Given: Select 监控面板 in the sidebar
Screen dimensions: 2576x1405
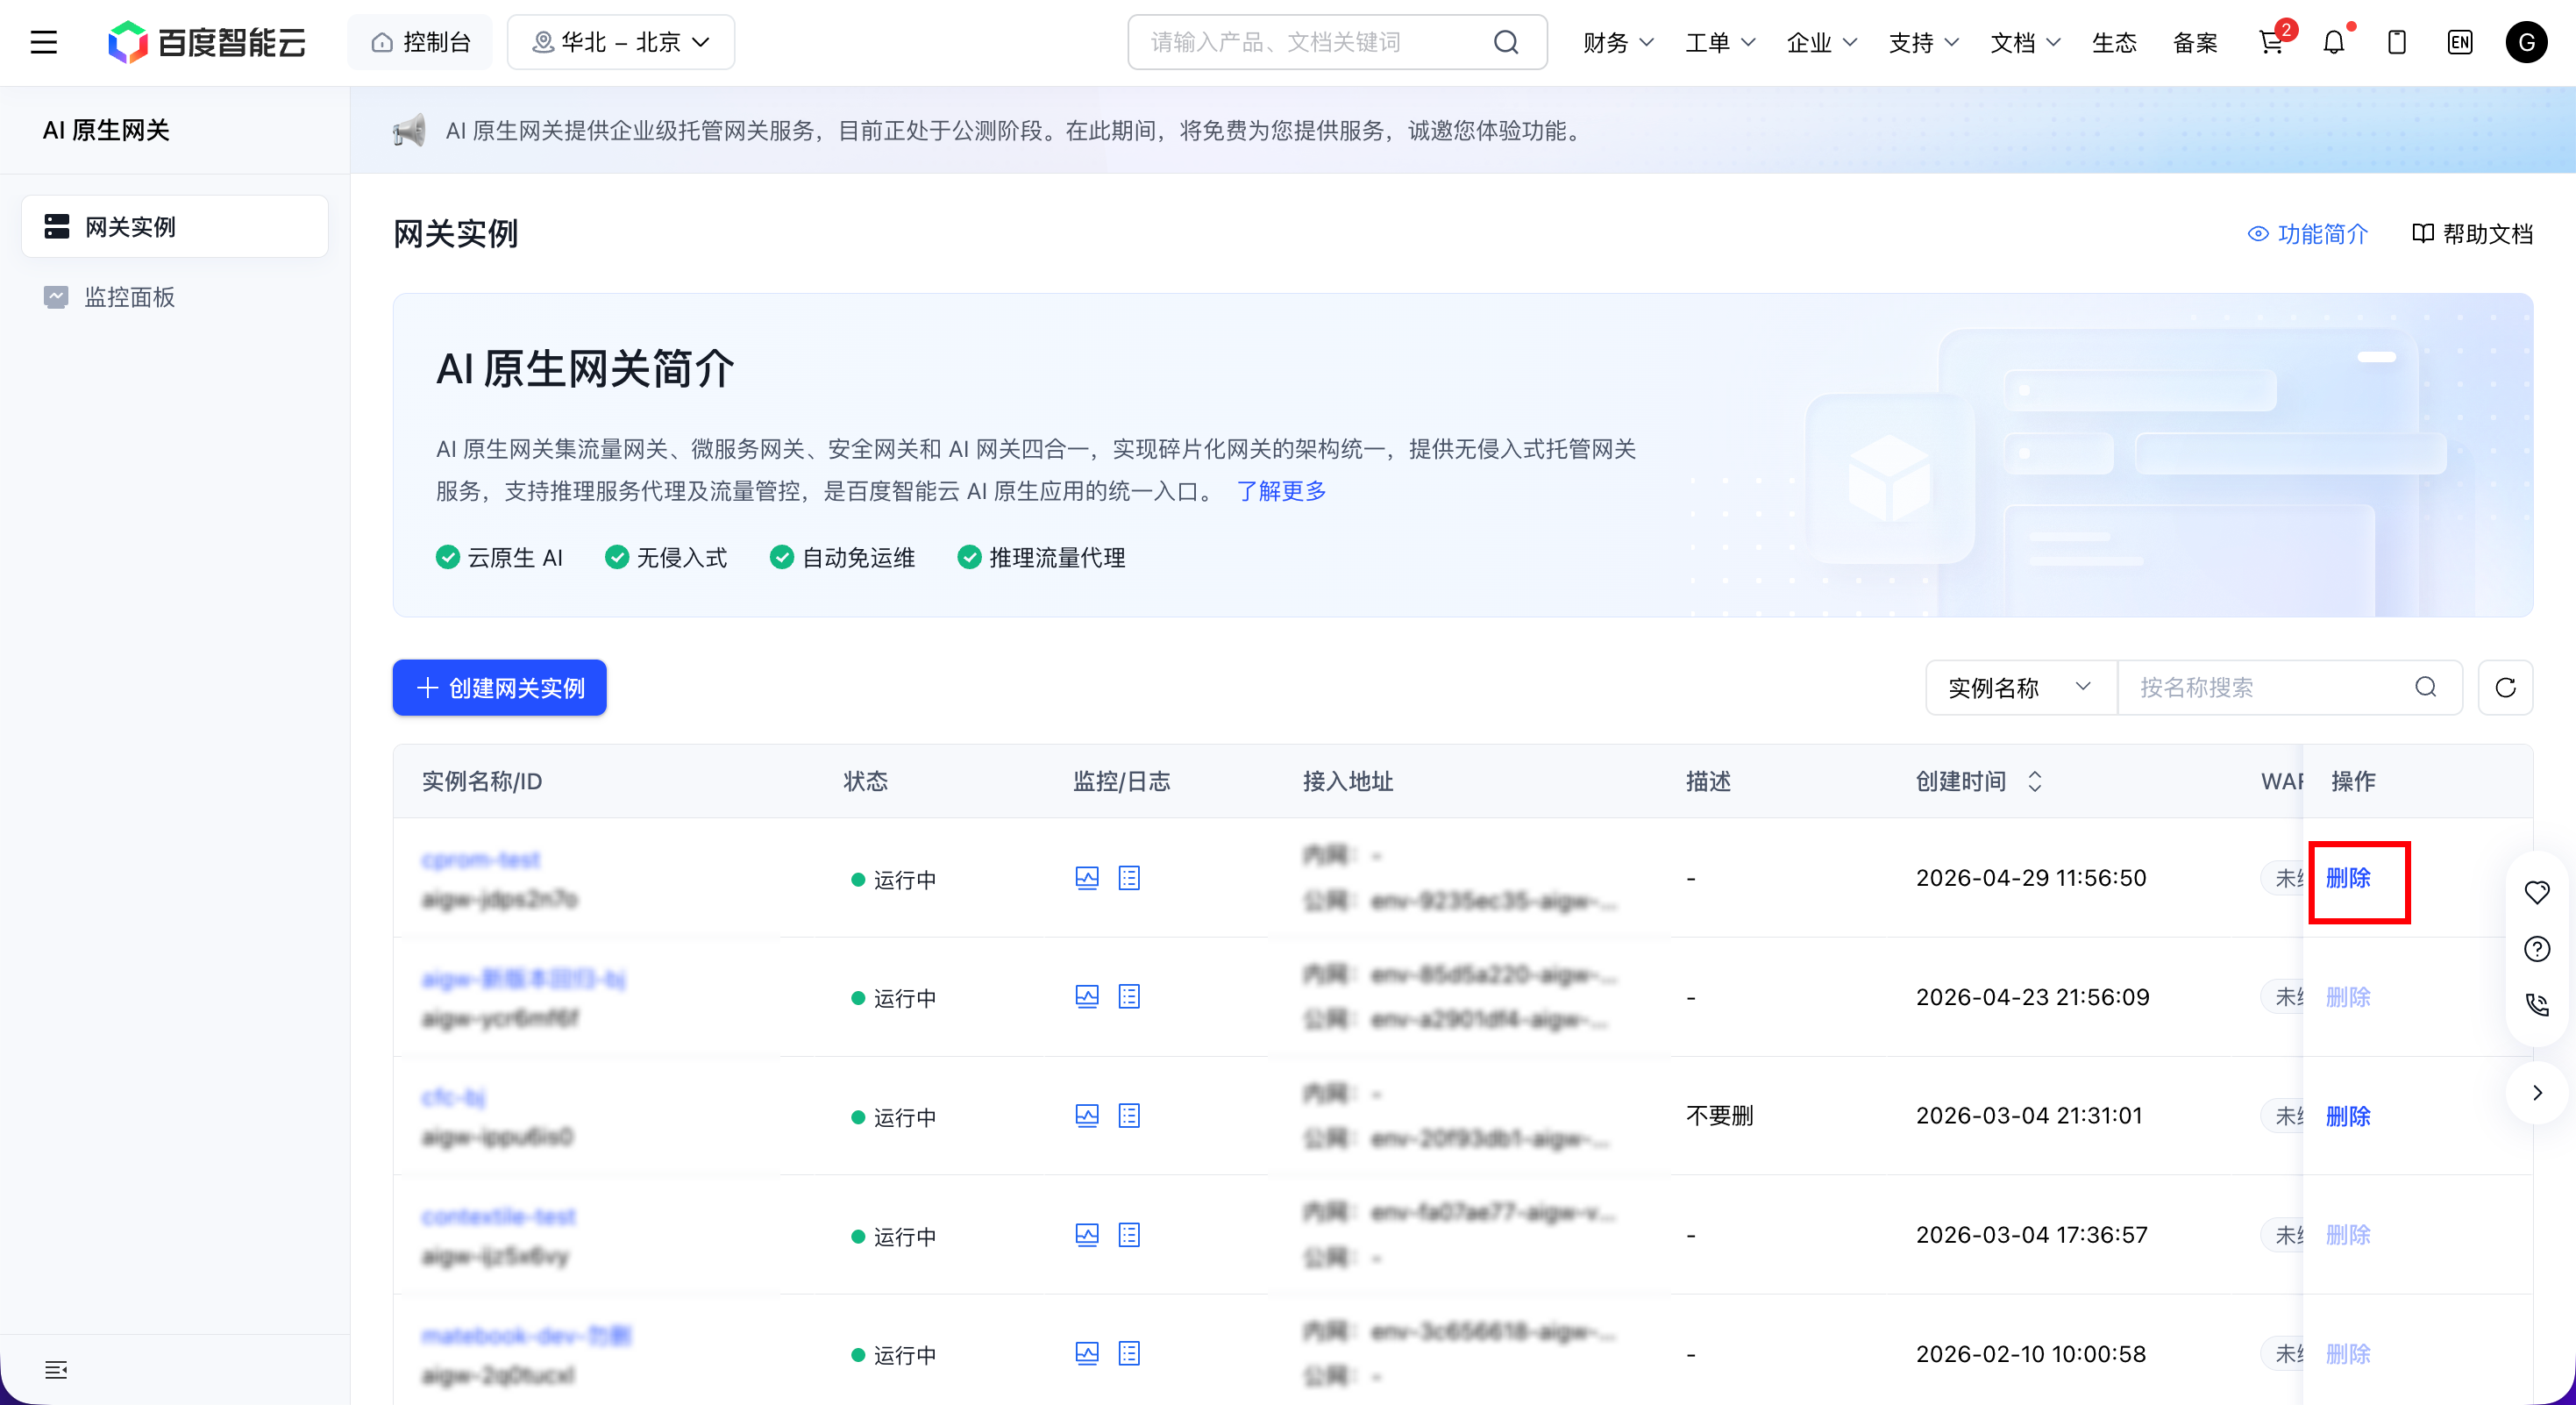Looking at the screenshot, I should coord(175,296).
